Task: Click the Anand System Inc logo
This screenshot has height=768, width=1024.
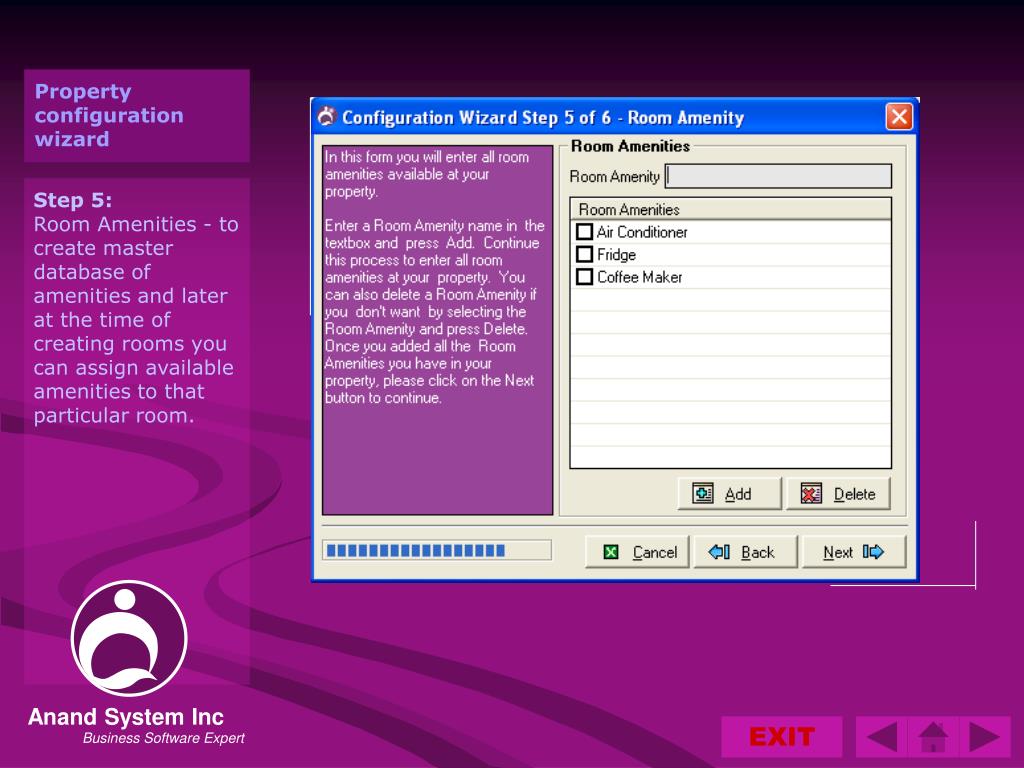Action: (129, 638)
